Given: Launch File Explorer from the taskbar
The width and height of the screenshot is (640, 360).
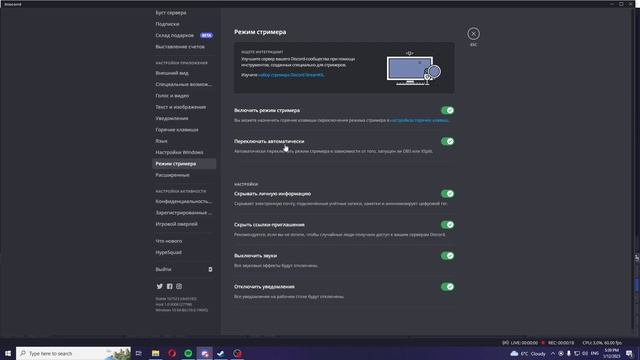Looking at the screenshot, I should 156,353.
